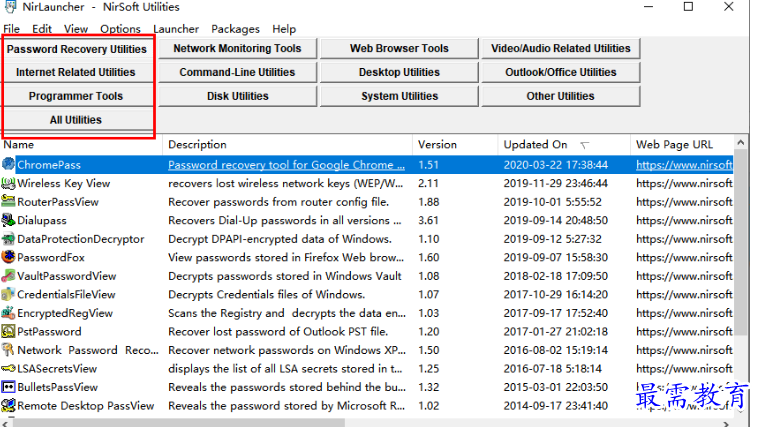Select Internet Related Utilities category
Screen dimensions: 757x427
[76, 72]
